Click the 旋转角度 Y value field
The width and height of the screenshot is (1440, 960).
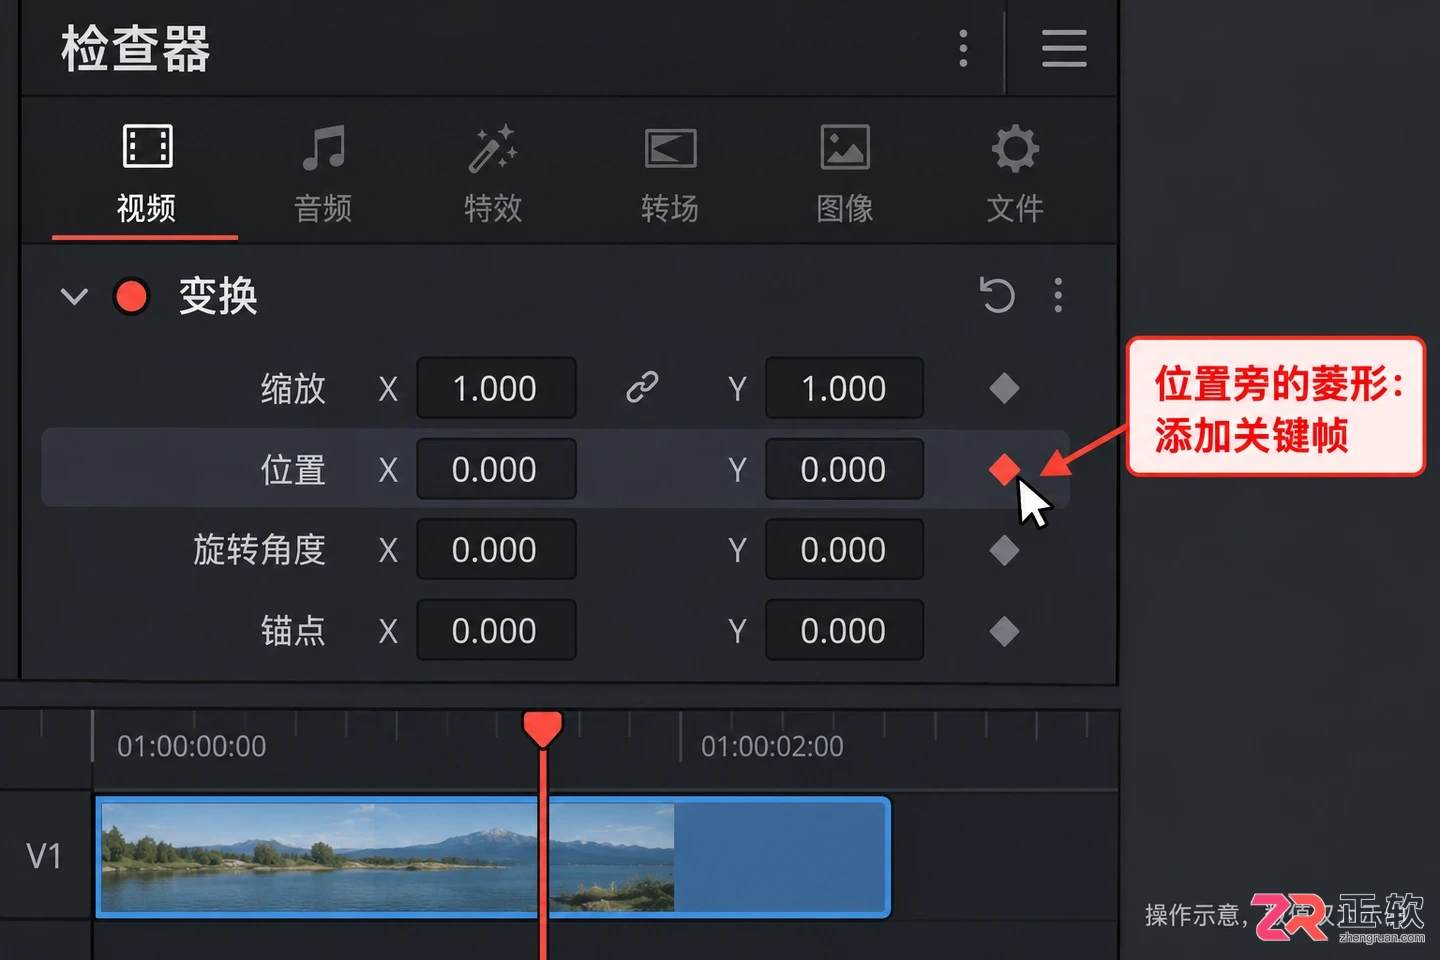click(x=844, y=550)
